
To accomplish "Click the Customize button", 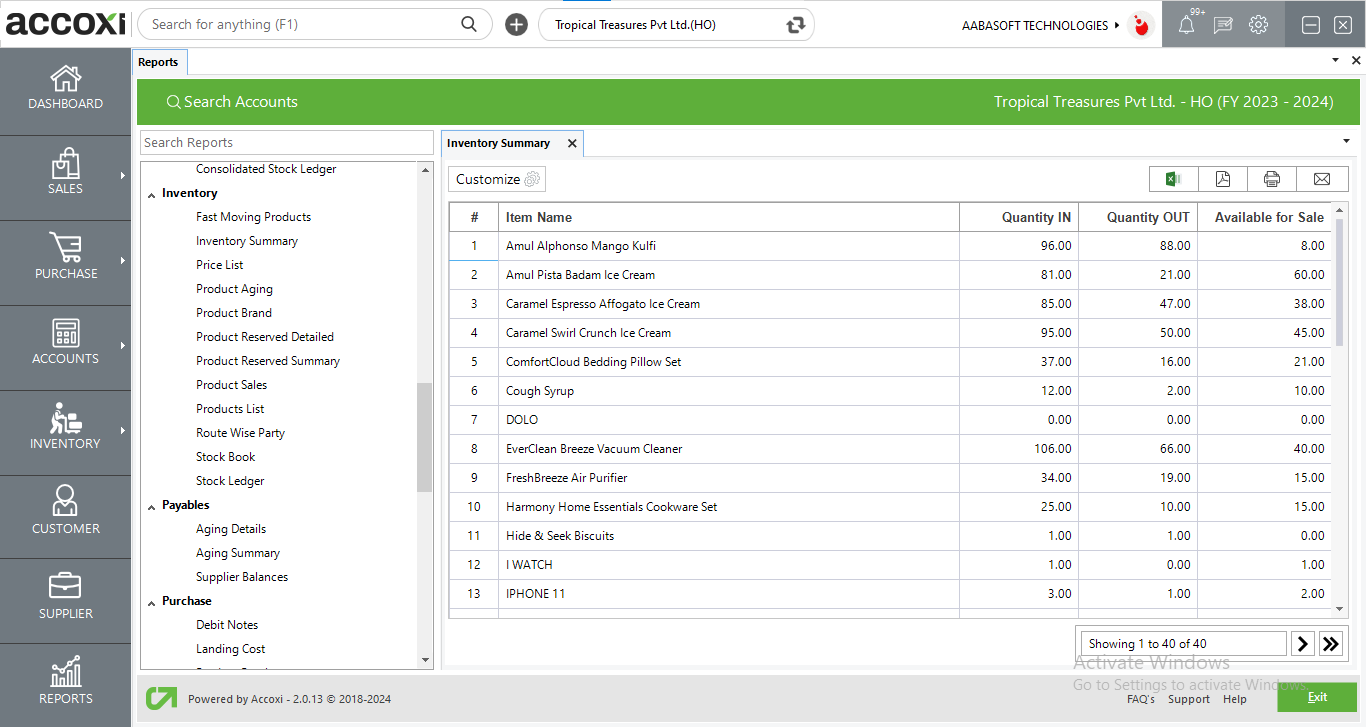I will tap(497, 179).
